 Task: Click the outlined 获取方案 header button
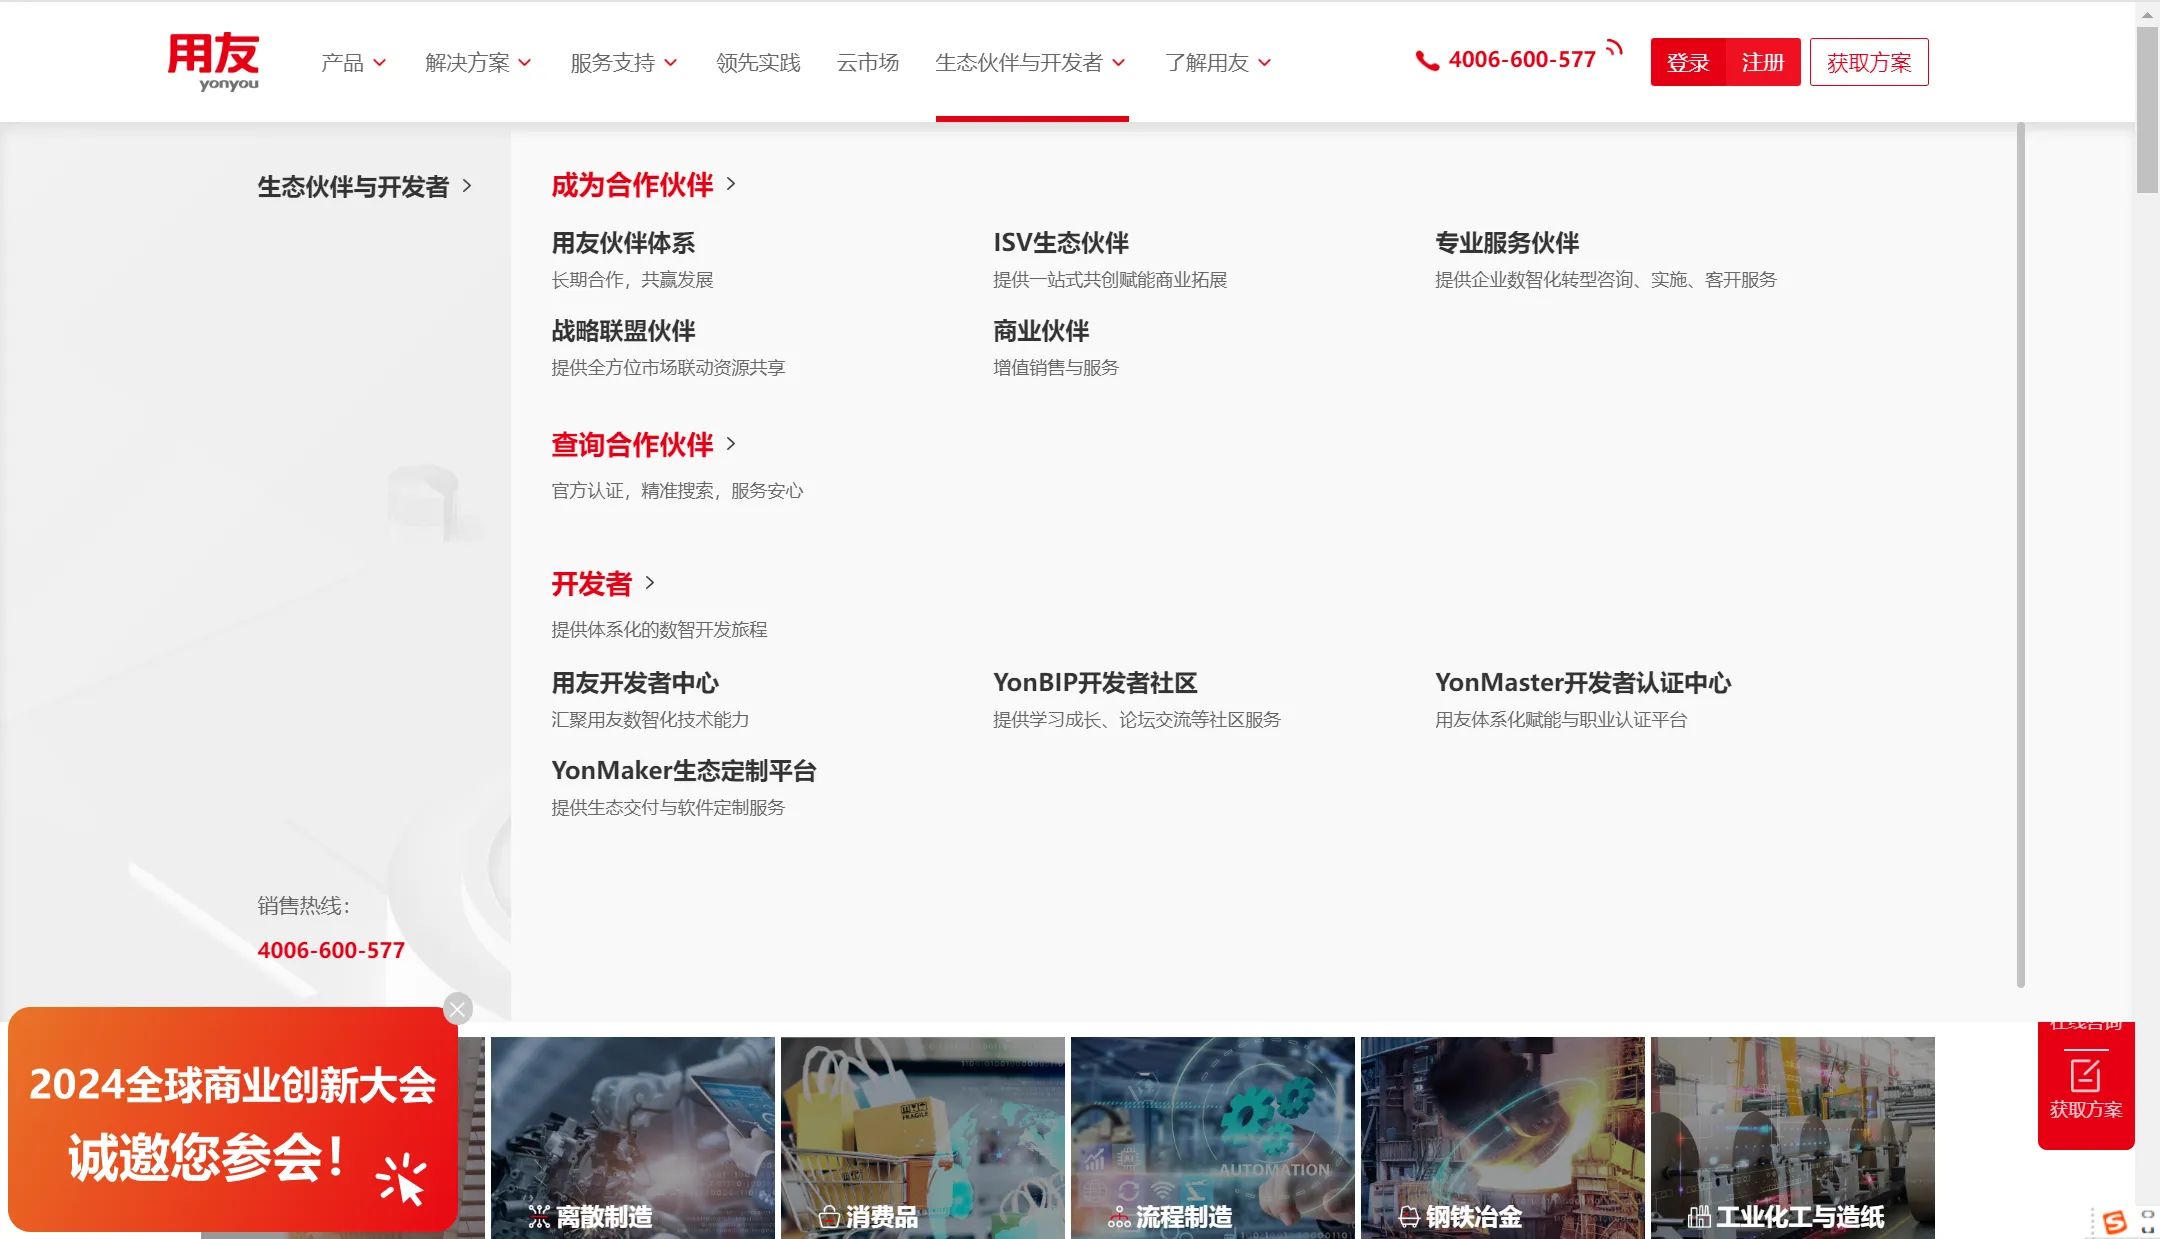(x=1868, y=63)
